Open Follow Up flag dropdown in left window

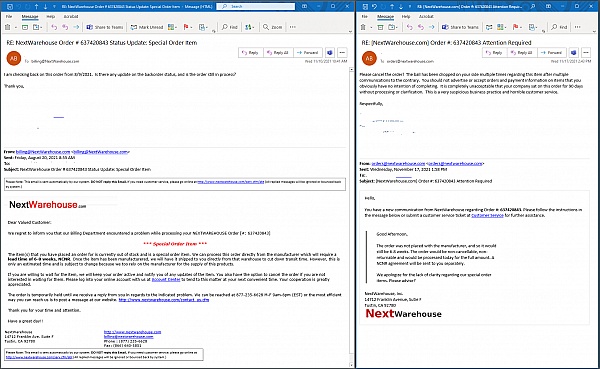tap(191, 27)
